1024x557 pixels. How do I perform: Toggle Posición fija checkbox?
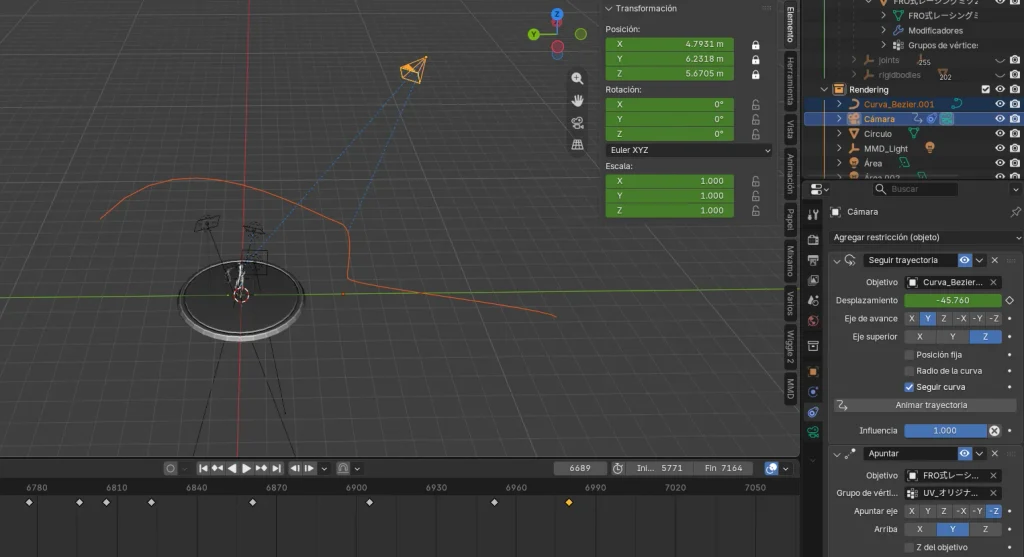[x=909, y=355]
